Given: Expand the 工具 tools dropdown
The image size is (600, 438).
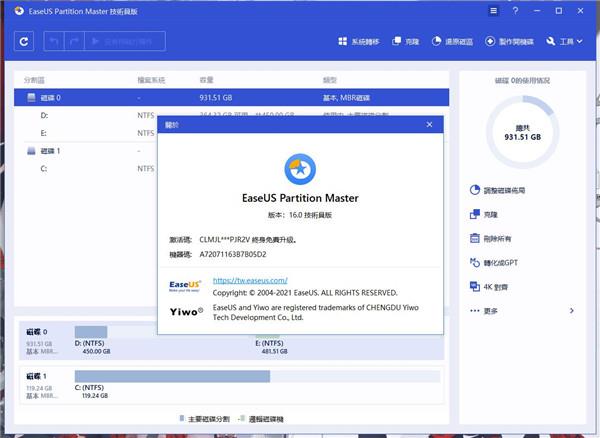Looking at the screenshot, I should (x=564, y=41).
